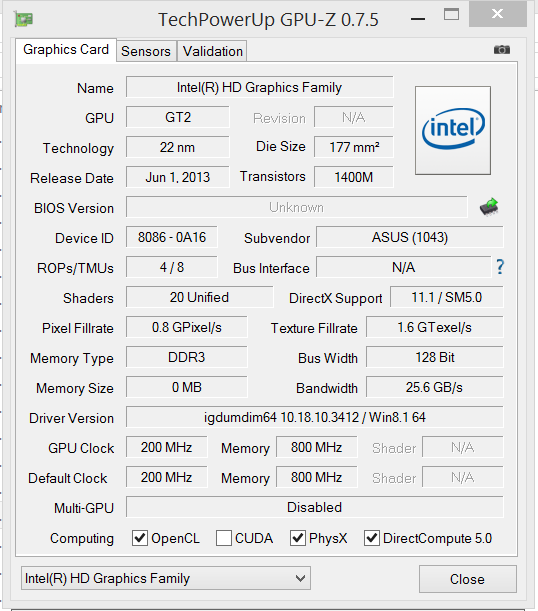
Task: Click the Close button
Action: [467, 579]
